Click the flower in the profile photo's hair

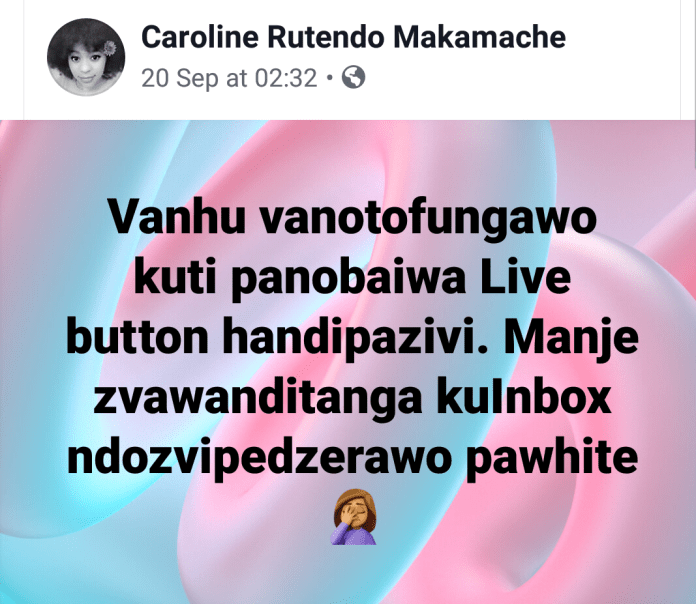[109, 47]
